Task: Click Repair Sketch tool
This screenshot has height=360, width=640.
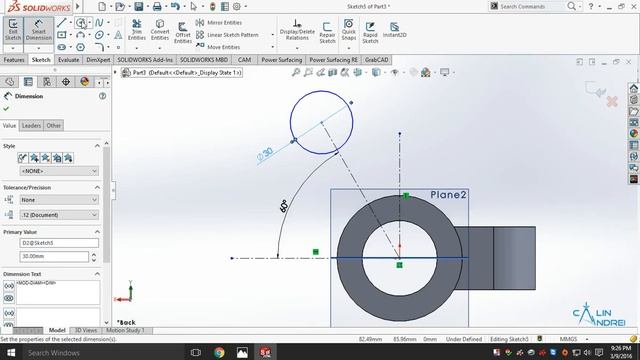Action: pos(327,32)
